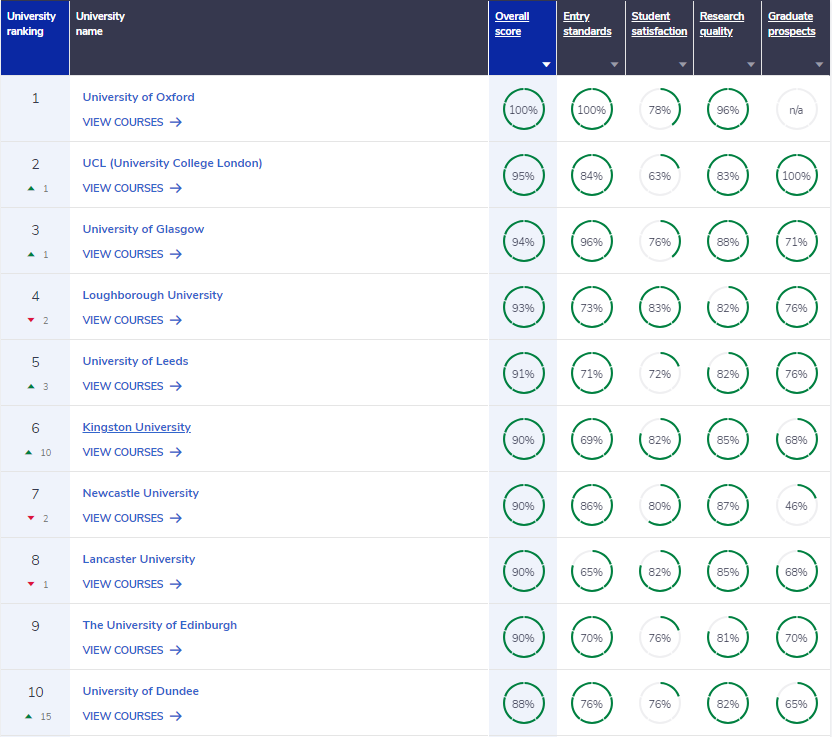Viewport: 832px width, 737px height.
Task: View courses for University of Leeds
Action: pos(132,386)
